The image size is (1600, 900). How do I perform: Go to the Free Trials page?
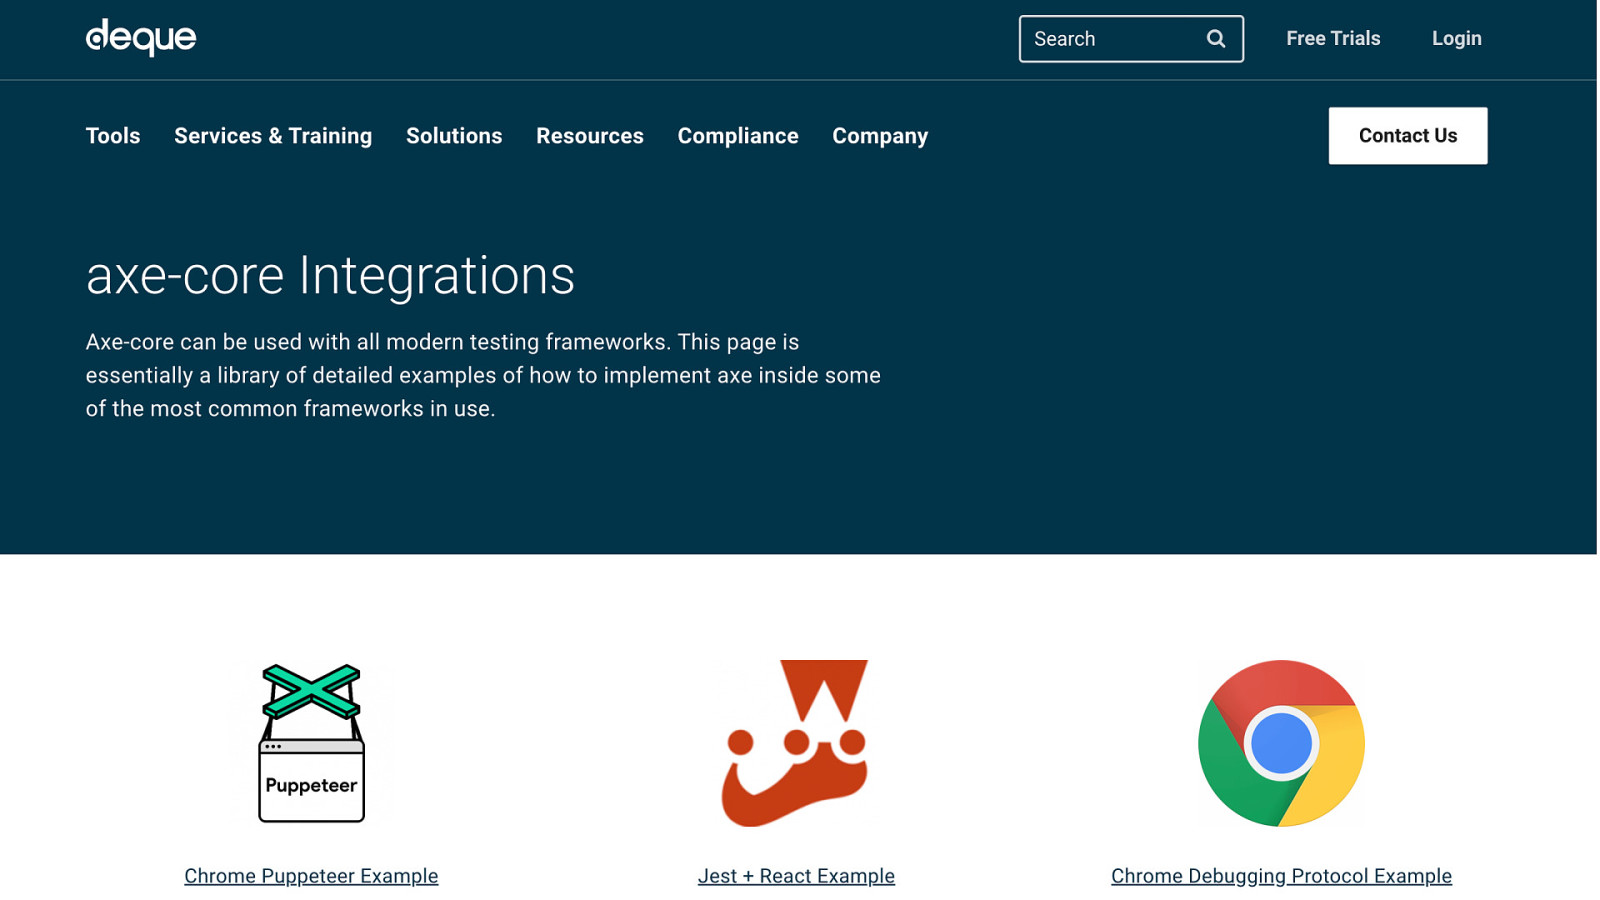point(1333,39)
